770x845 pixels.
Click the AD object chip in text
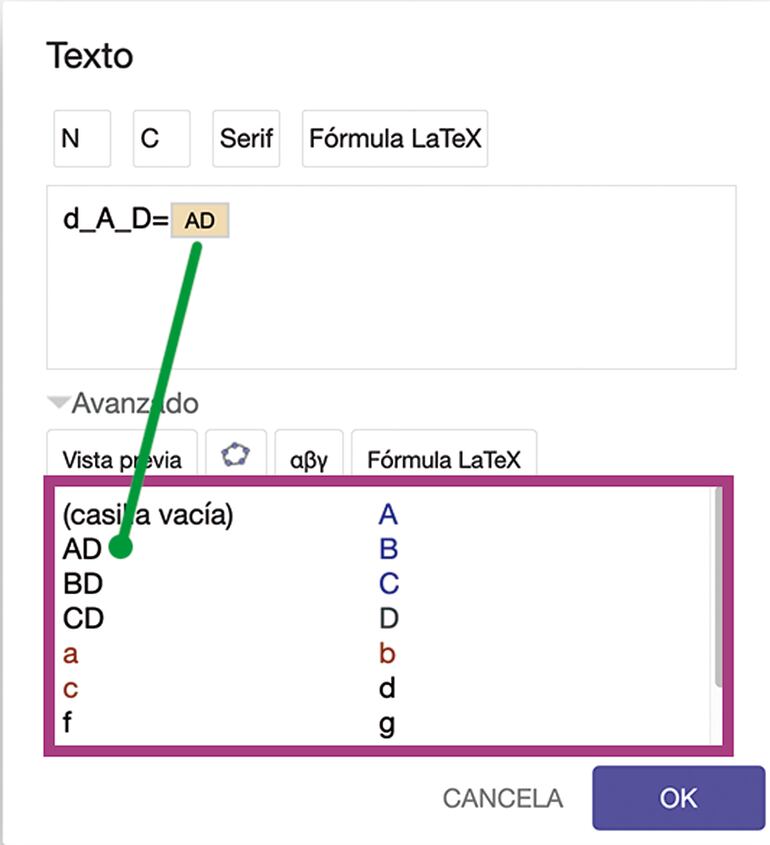coord(200,221)
